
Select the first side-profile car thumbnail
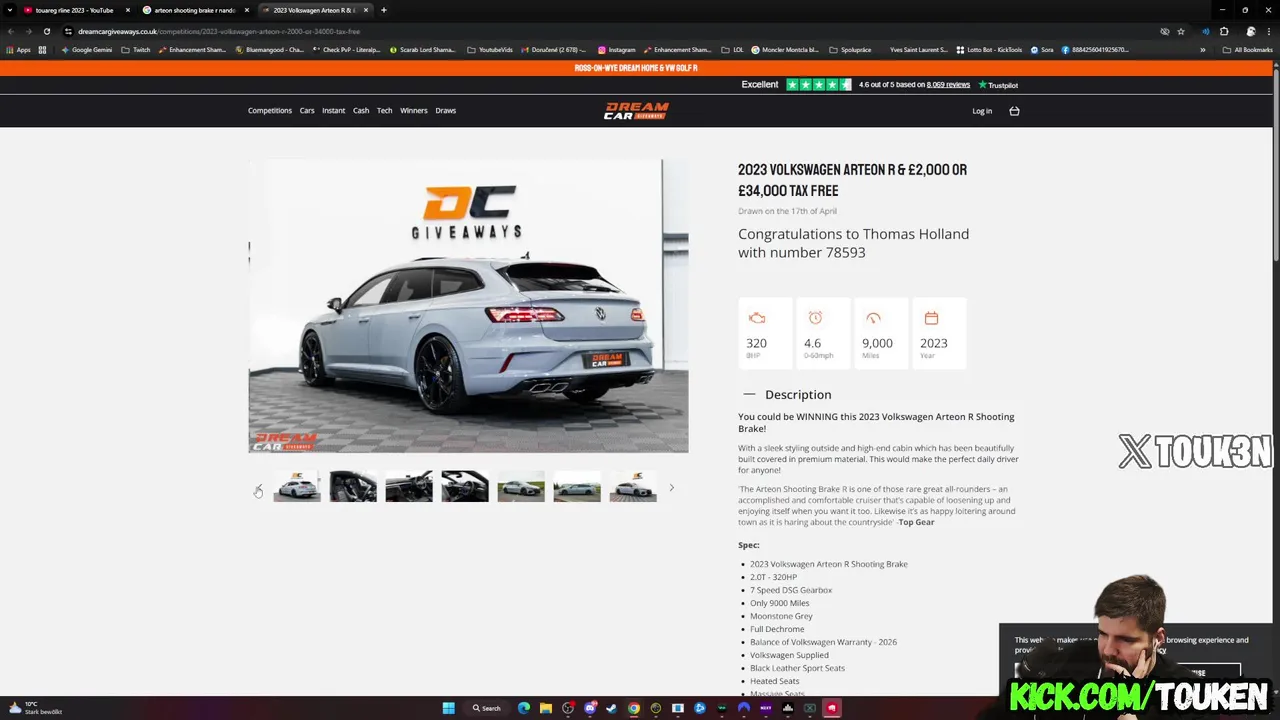(x=297, y=487)
